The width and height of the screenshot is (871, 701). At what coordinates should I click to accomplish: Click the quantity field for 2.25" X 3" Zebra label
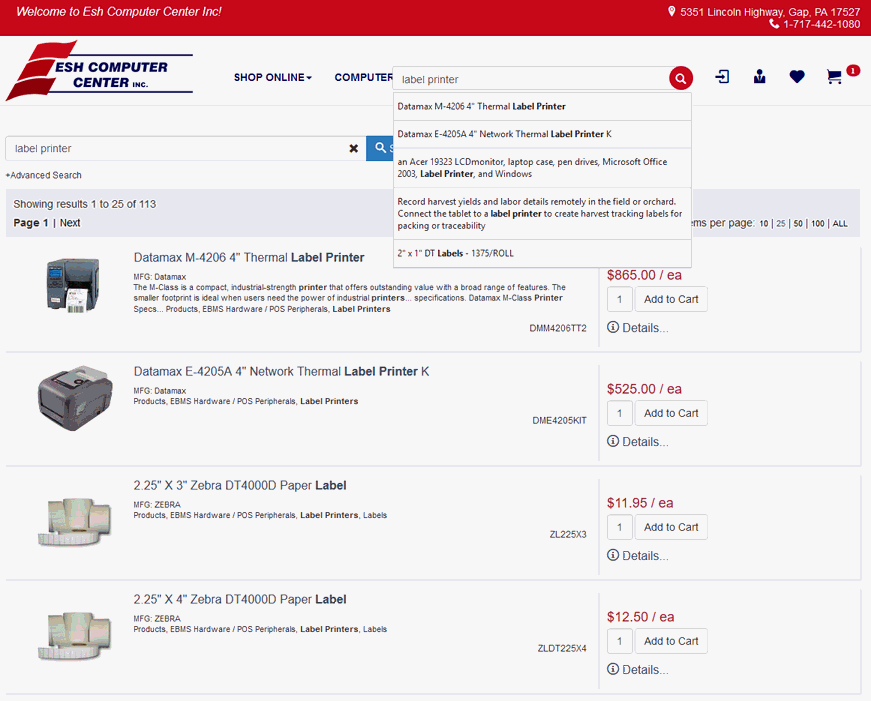[619, 527]
